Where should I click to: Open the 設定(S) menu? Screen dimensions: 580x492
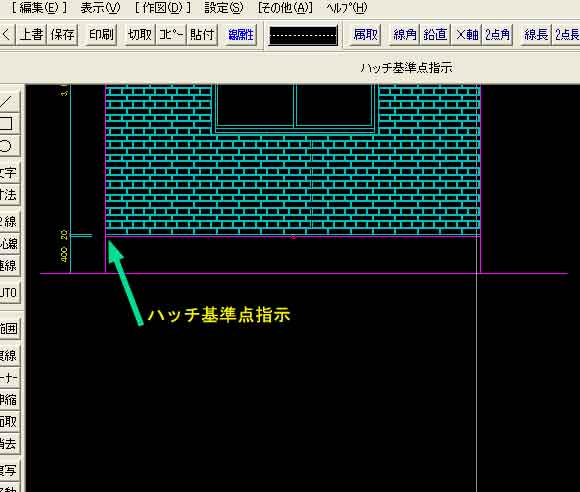tap(224, 8)
